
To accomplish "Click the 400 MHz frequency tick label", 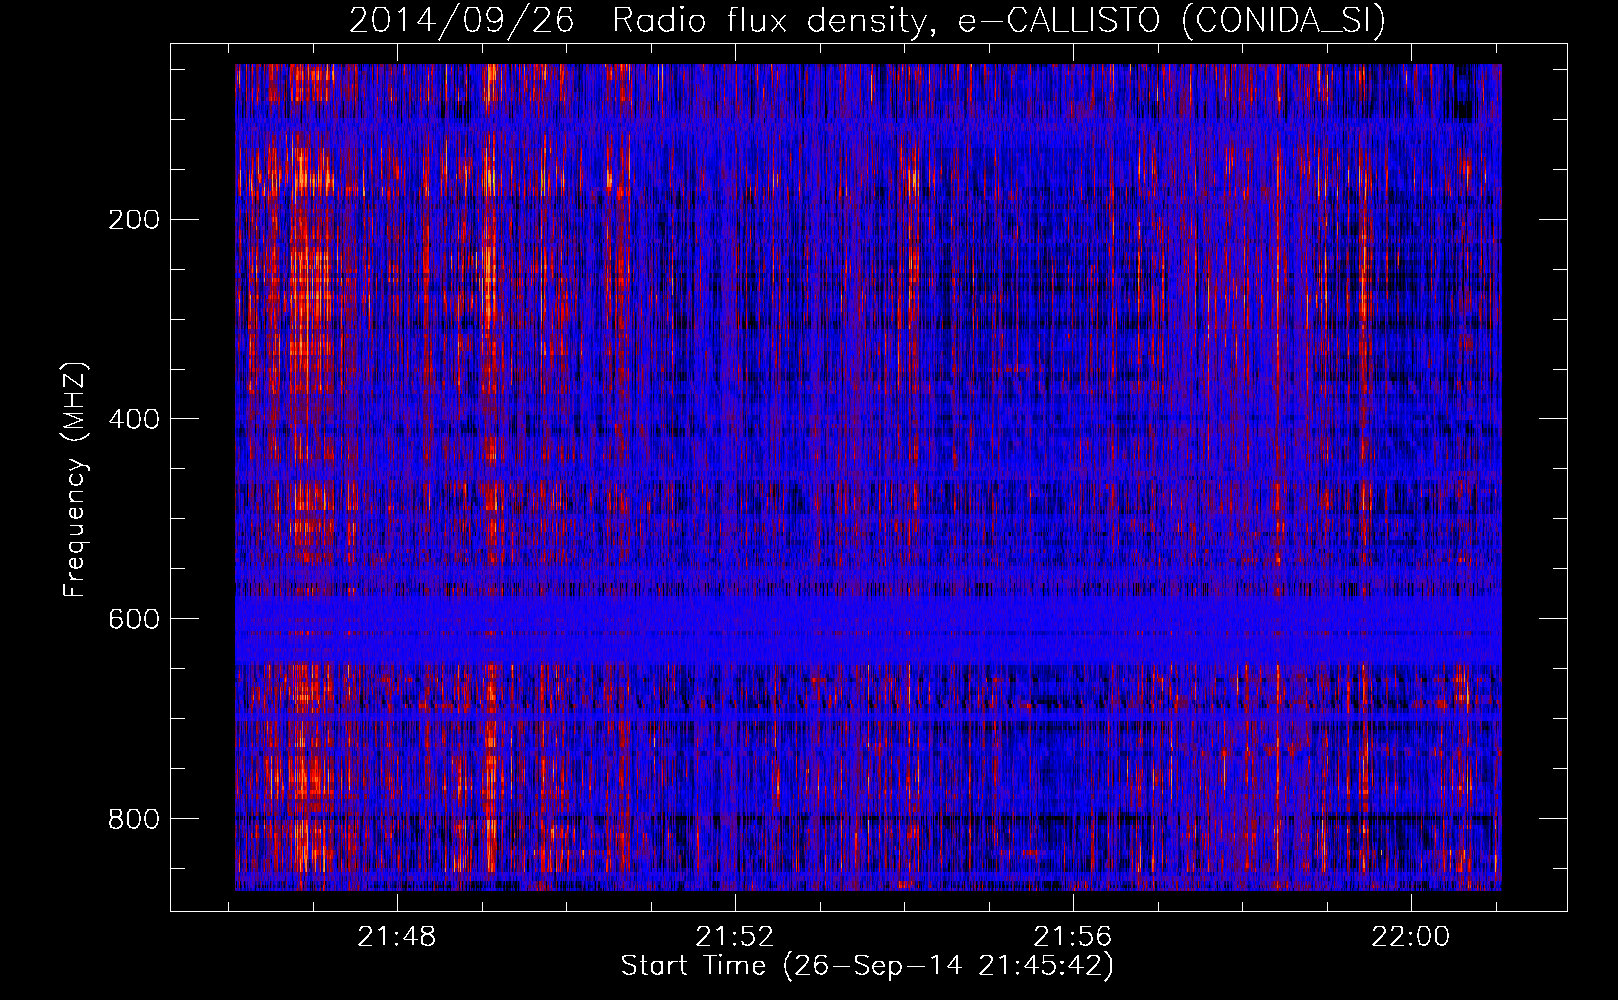I will point(133,419).
